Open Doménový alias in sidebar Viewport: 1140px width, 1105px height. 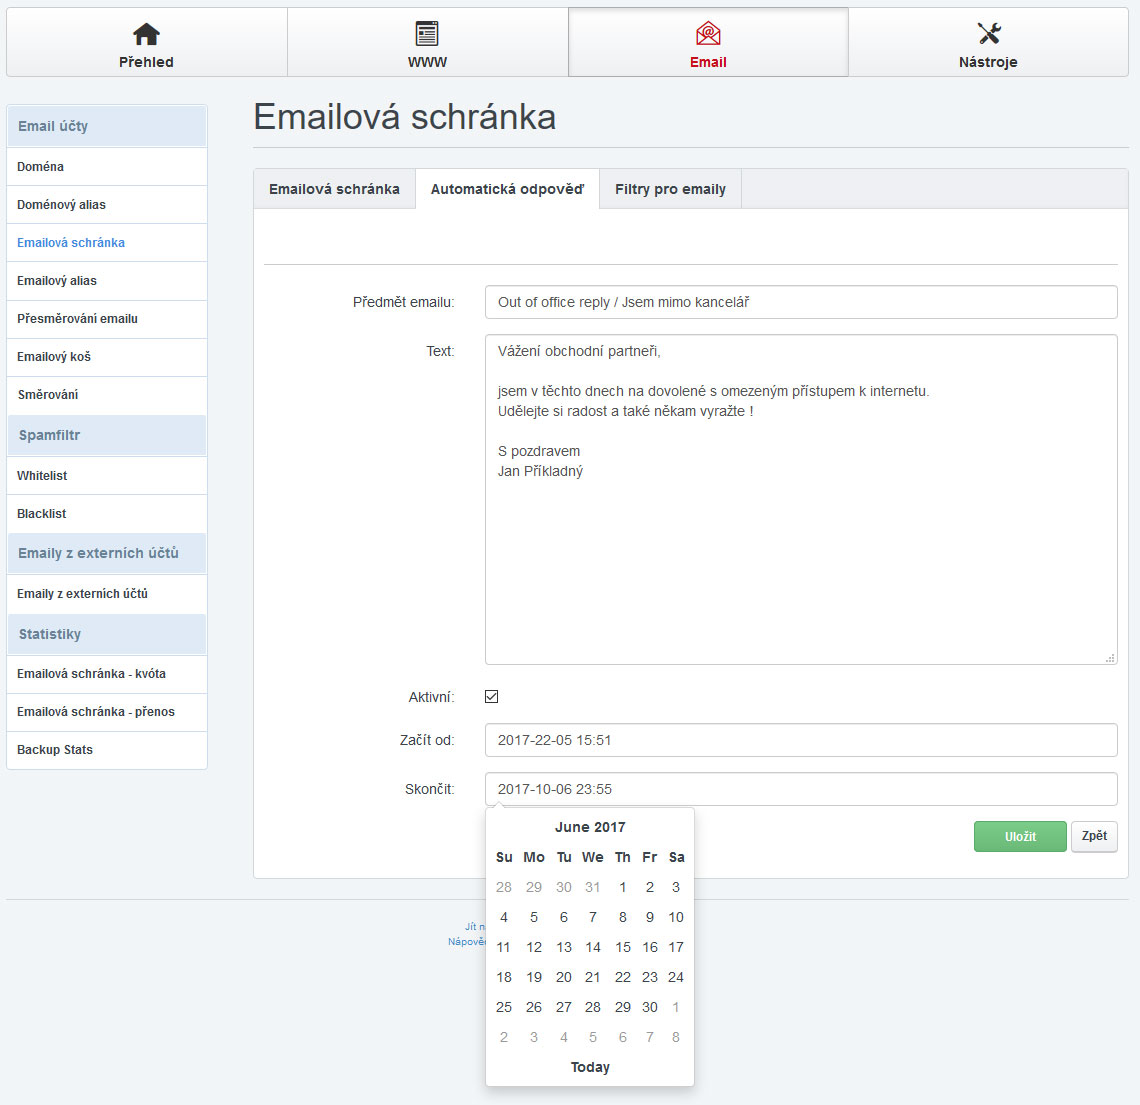pos(62,205)
